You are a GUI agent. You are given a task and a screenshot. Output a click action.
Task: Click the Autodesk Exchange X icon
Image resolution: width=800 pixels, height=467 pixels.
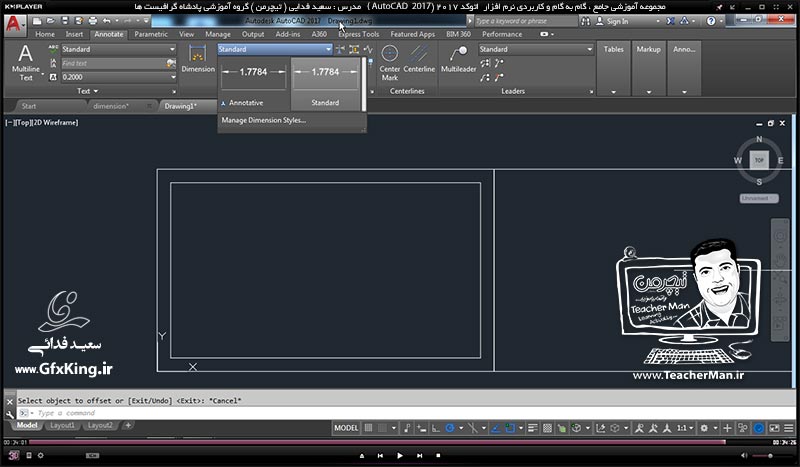click(x=670, y=21)
